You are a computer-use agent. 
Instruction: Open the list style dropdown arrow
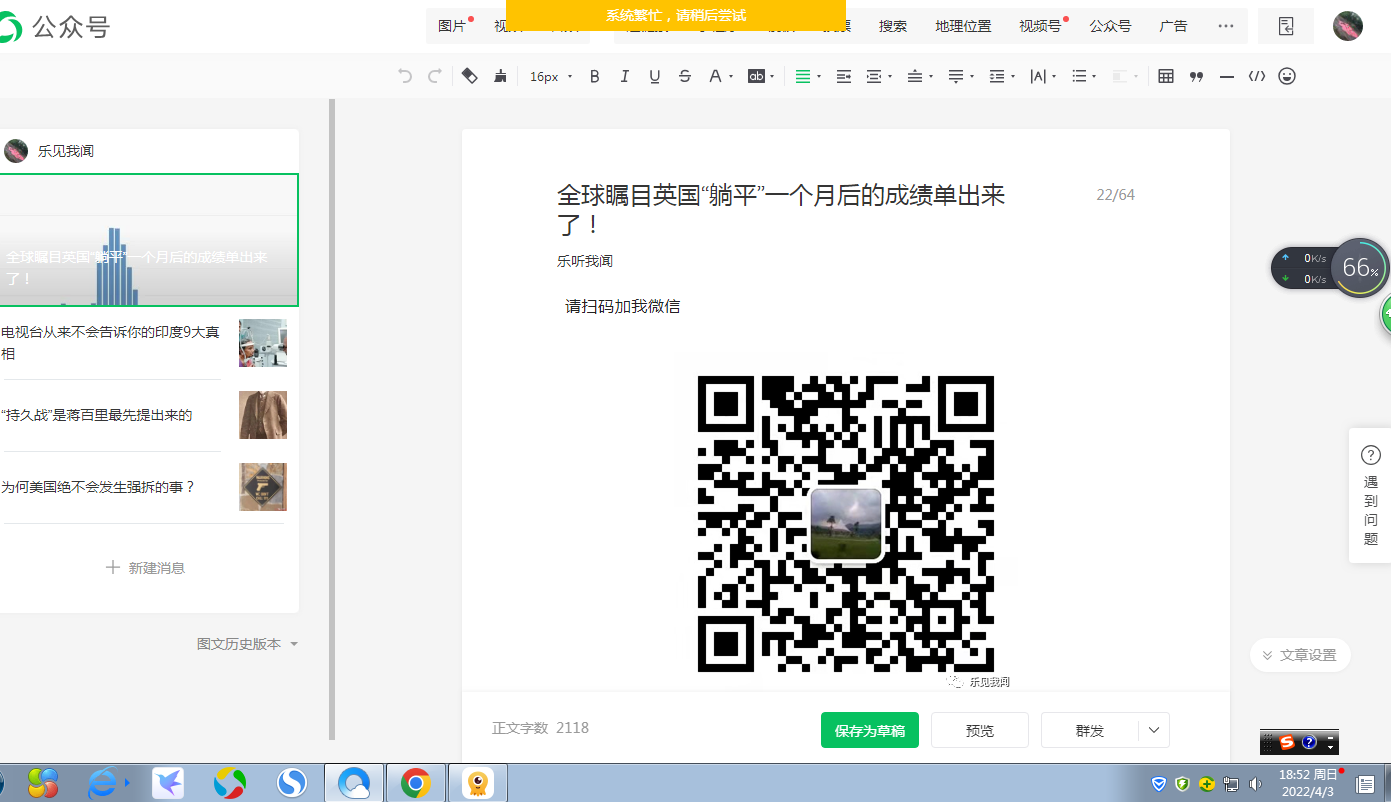1095,76
